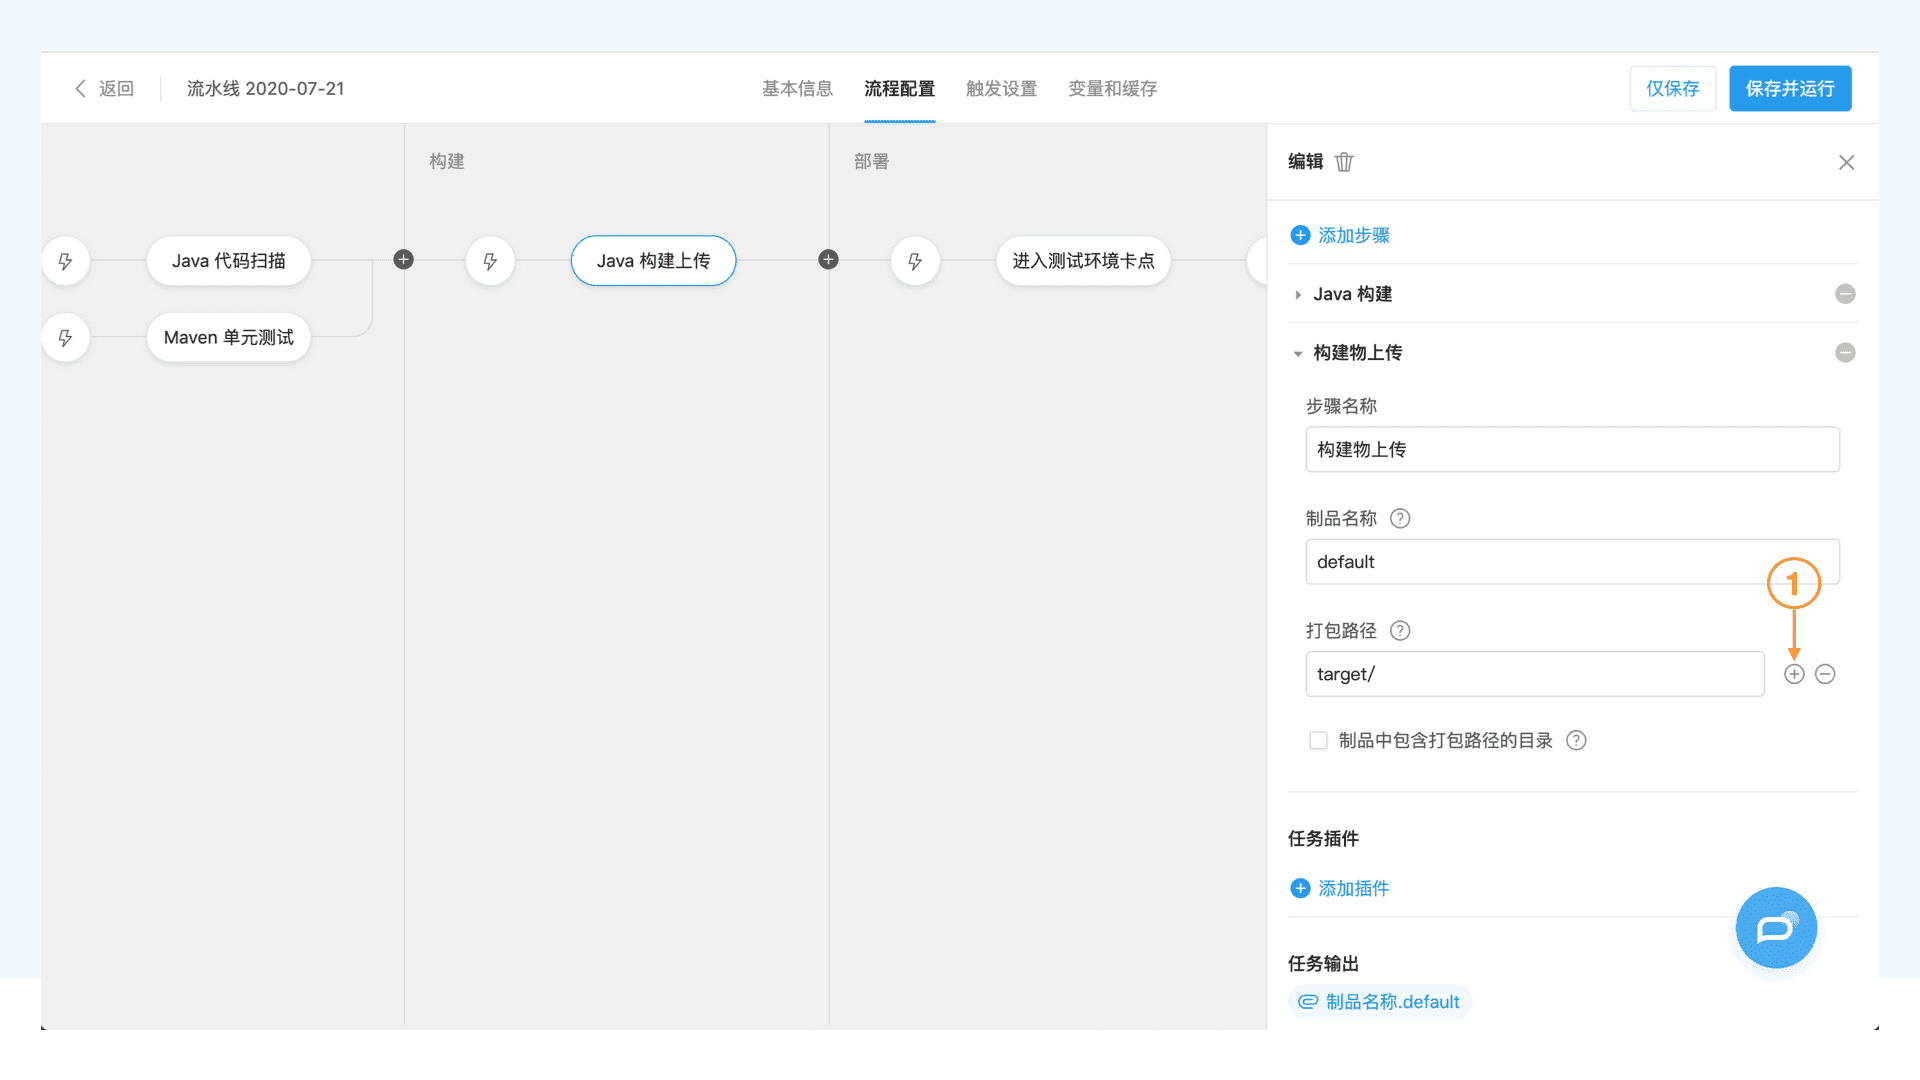Click 保存并运行 button
Image resolution: width=1920 pixels, height=1080 pixels.
click(x=1789, y=88)
